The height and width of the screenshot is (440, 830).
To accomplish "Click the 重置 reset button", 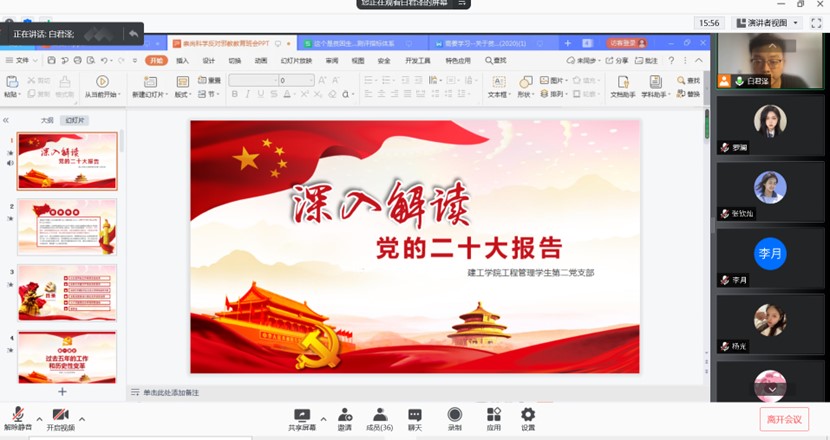I will coord(210,80).
